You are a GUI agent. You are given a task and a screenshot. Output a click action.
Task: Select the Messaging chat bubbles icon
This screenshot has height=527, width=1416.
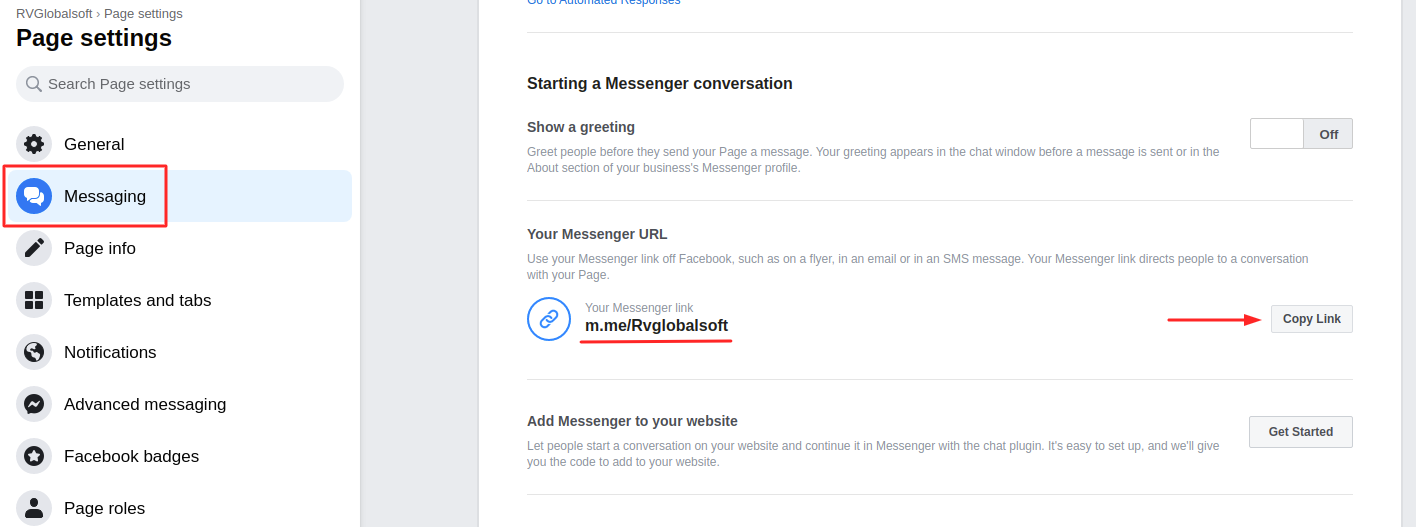pos(34,196)
